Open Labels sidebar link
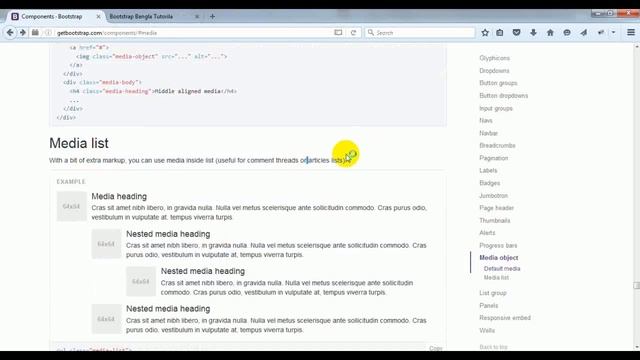Image resolution: width=640 pixels, height=360 pixels. [x=488, y=170]
